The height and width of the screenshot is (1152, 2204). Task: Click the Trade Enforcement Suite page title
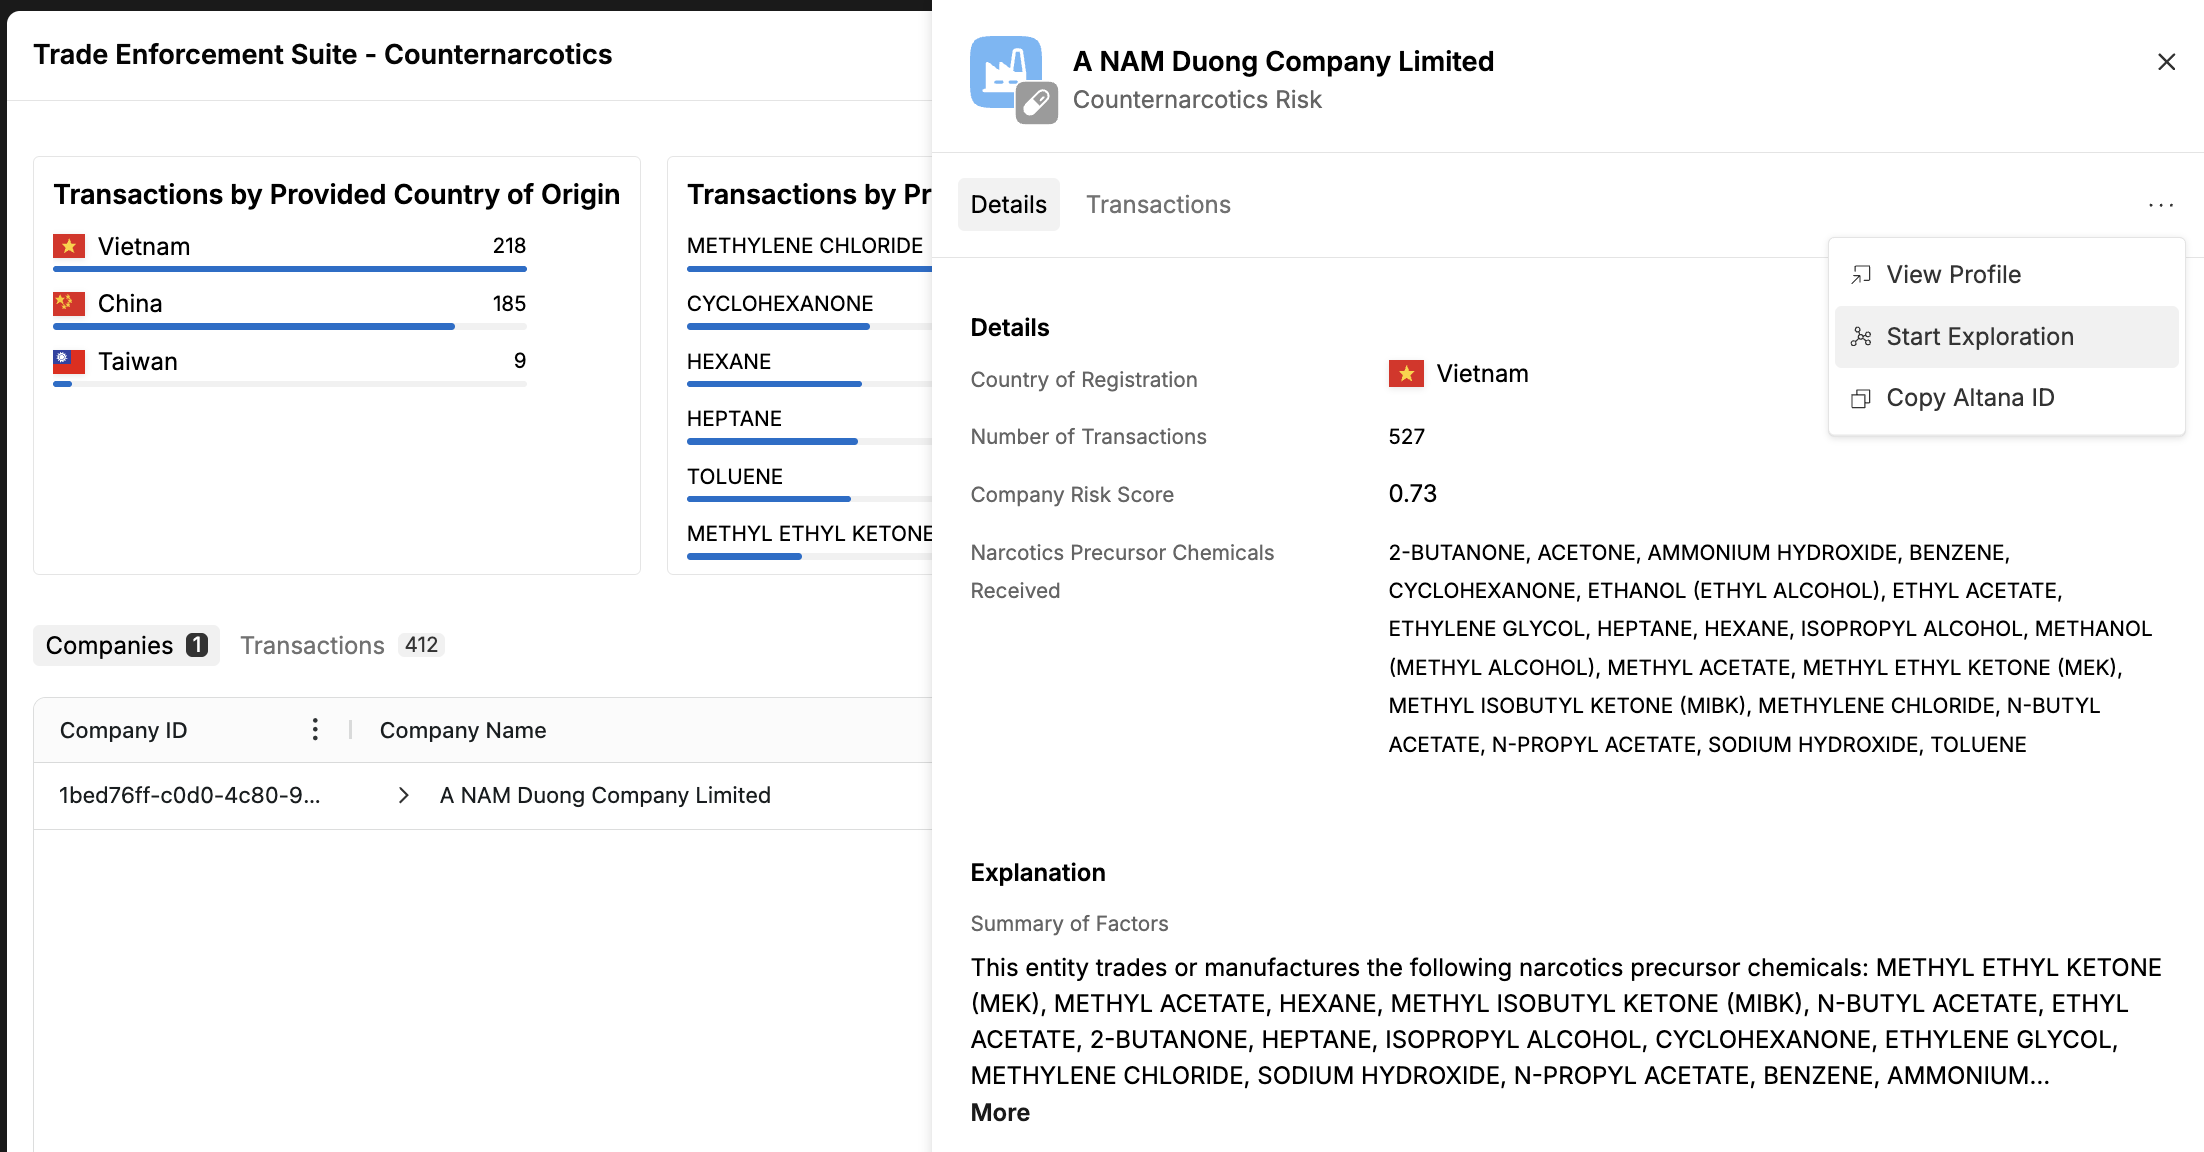click(x=322, y=55)
